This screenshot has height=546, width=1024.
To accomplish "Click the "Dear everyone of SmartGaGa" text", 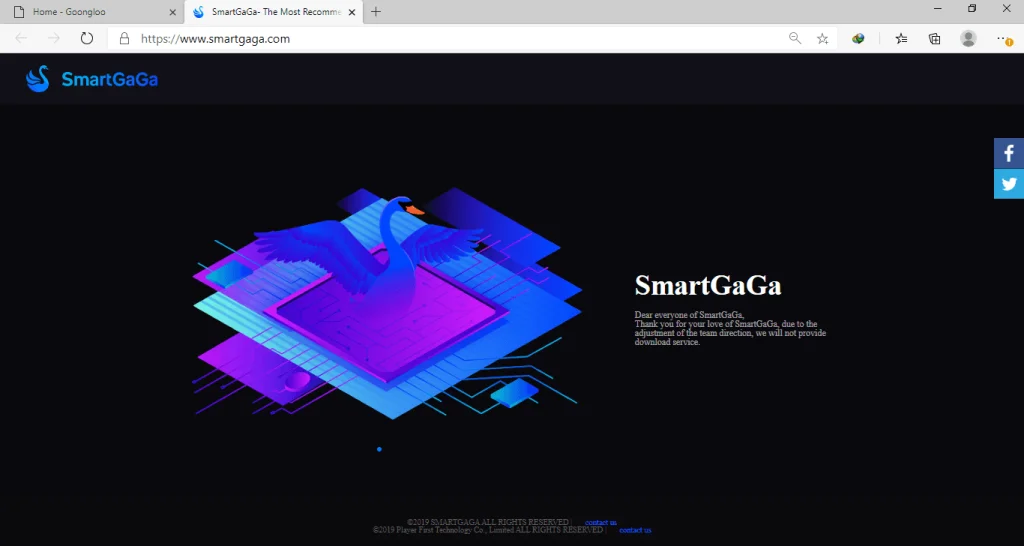I will click(x=689, y=315).
